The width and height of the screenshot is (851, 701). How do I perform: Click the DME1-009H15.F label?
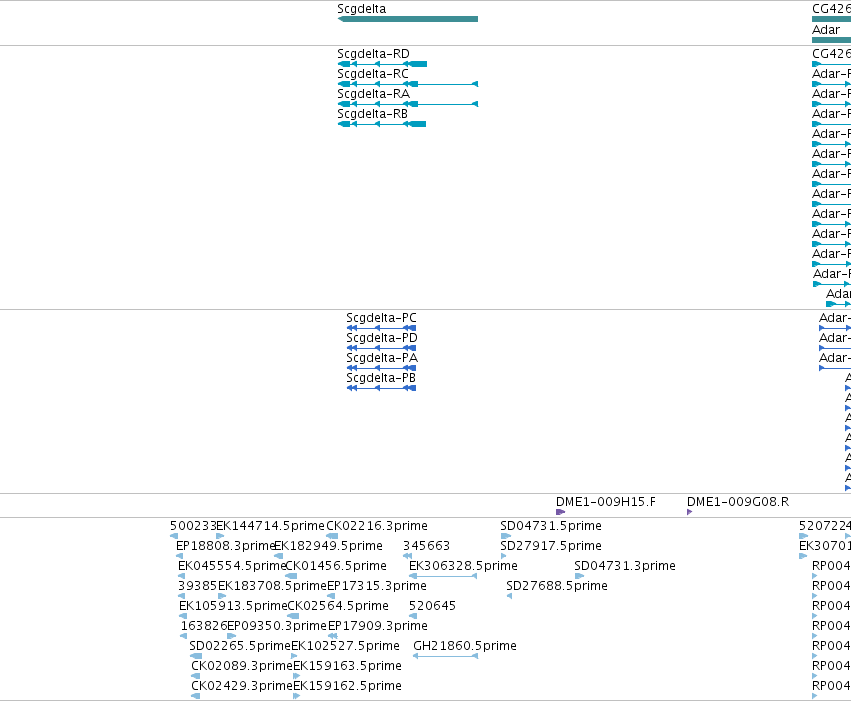[x=606, y=502]
